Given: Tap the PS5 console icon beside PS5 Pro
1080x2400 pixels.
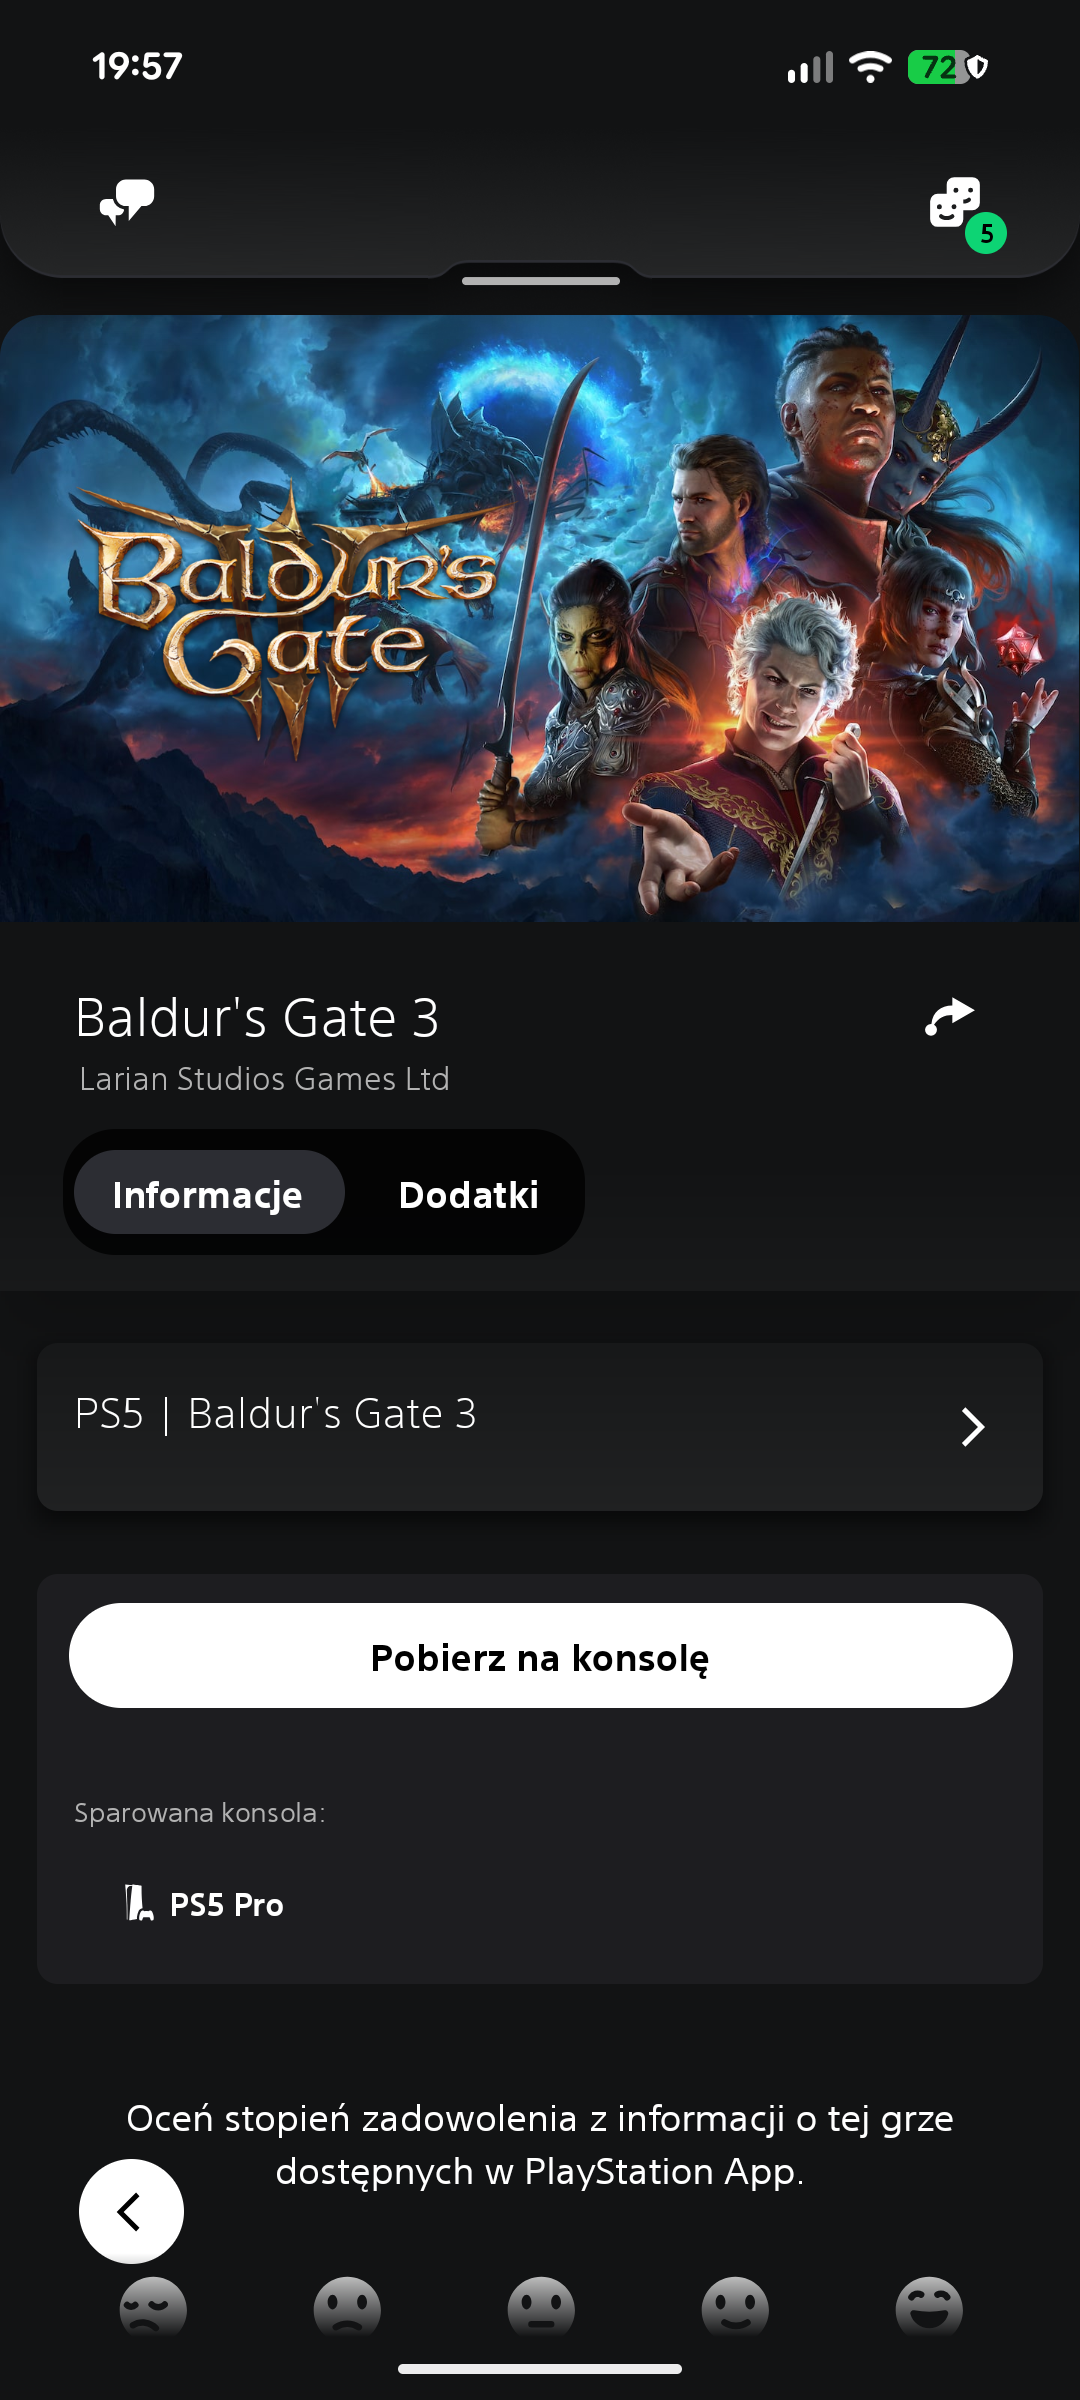Looking at the screenshot, I should point(139,1903).
